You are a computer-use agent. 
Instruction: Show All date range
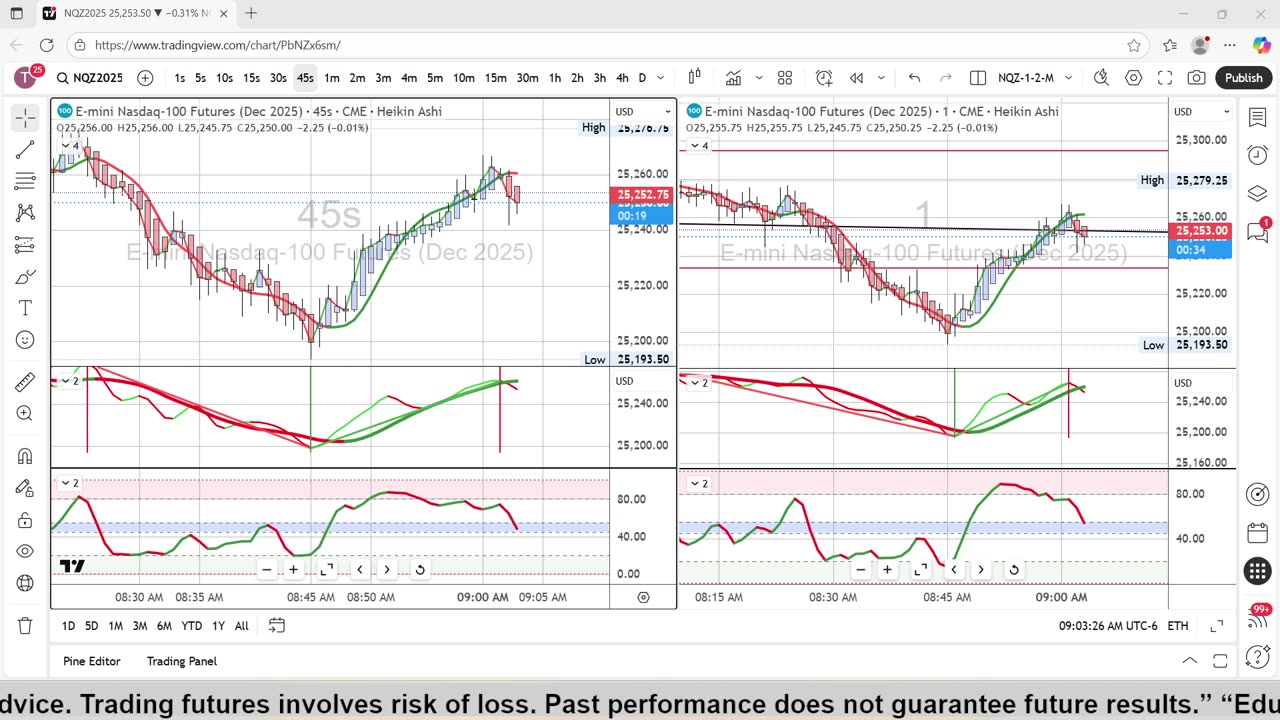click(x=242, y=626)
